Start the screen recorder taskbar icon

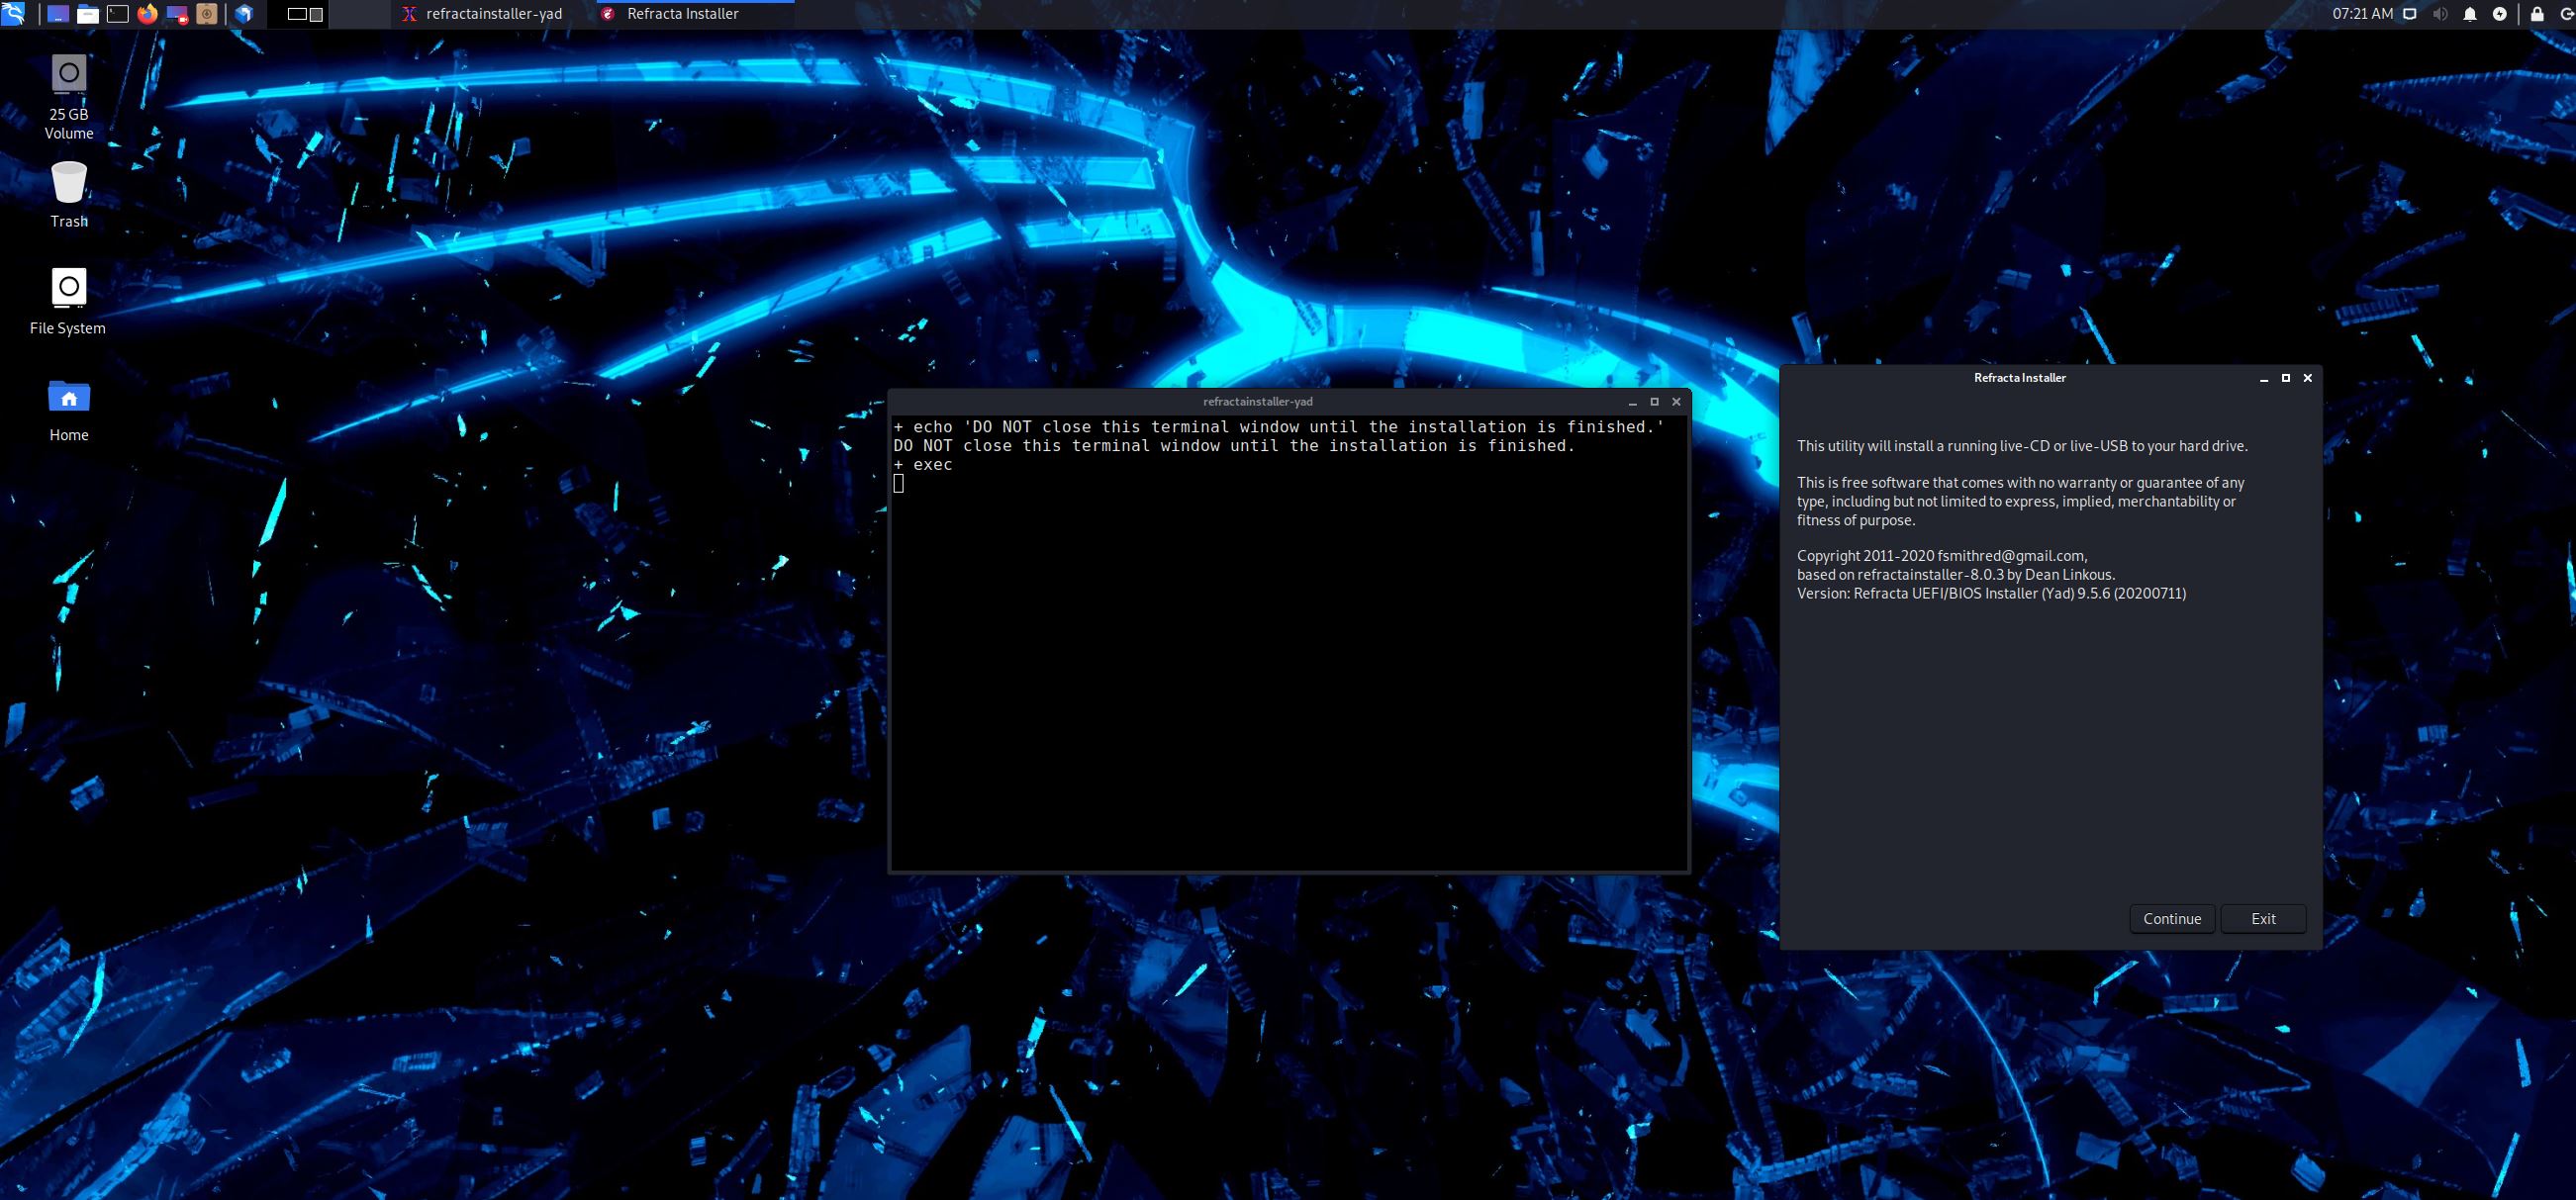pyautogui.click(x=177, y=13)
